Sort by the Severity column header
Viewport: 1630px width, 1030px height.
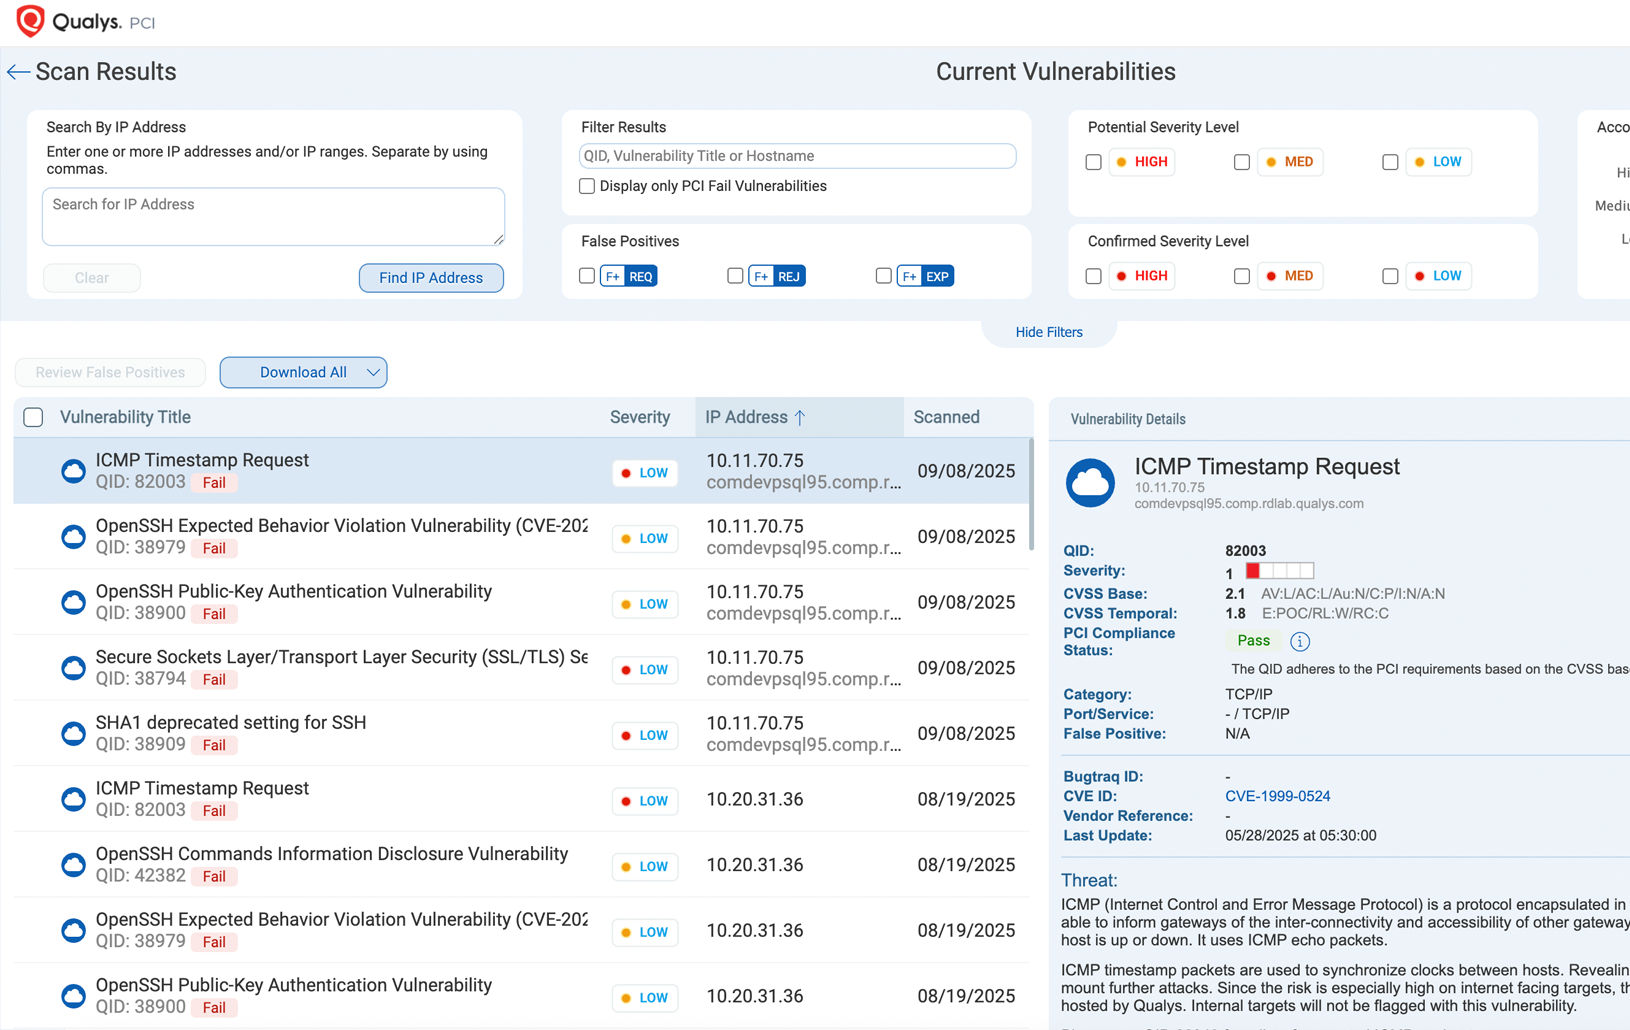639,417
